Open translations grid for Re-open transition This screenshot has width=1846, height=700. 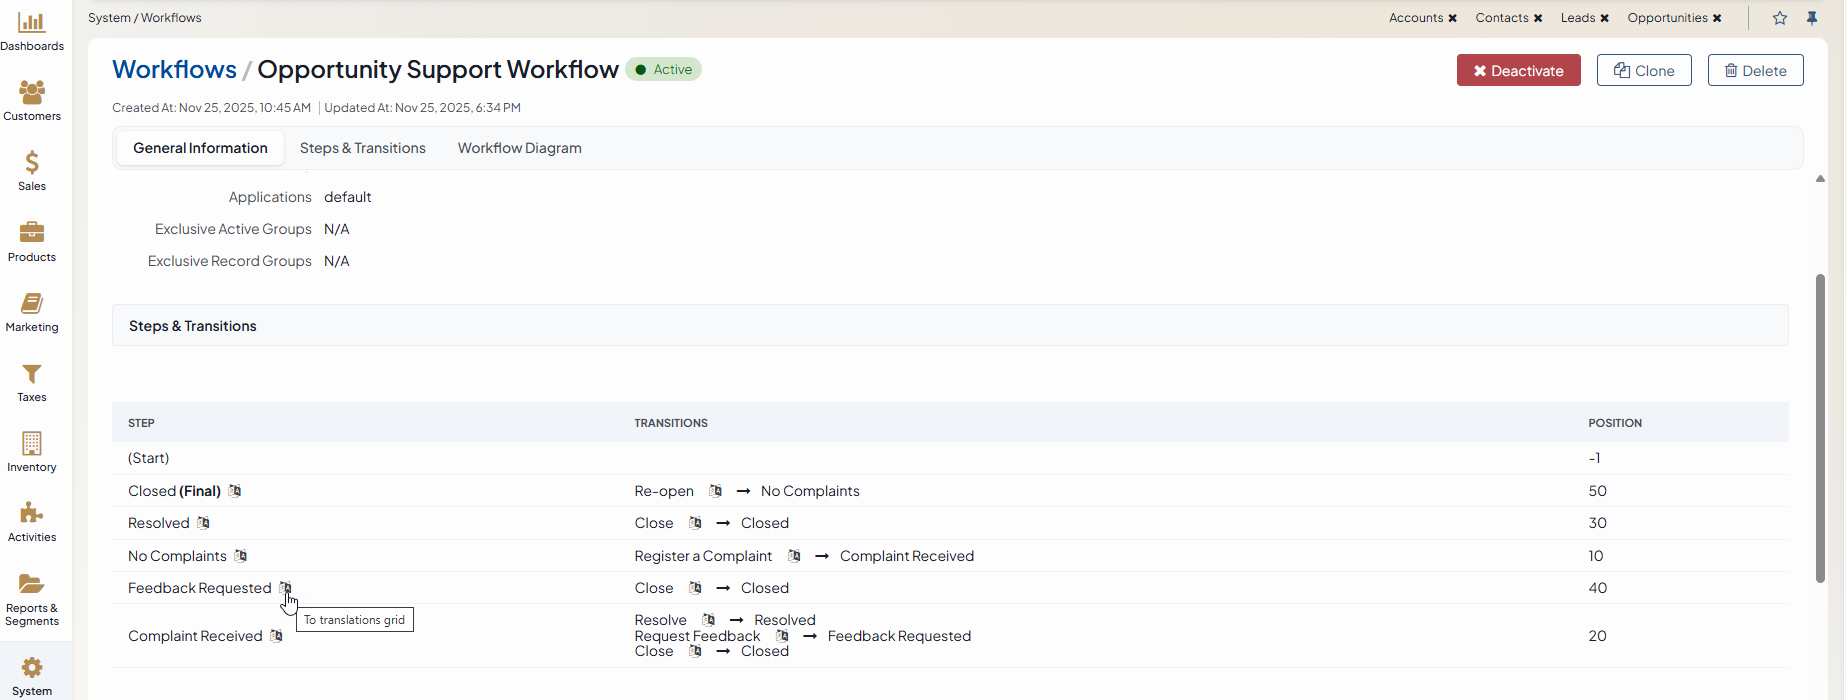[x=715, y=491]
